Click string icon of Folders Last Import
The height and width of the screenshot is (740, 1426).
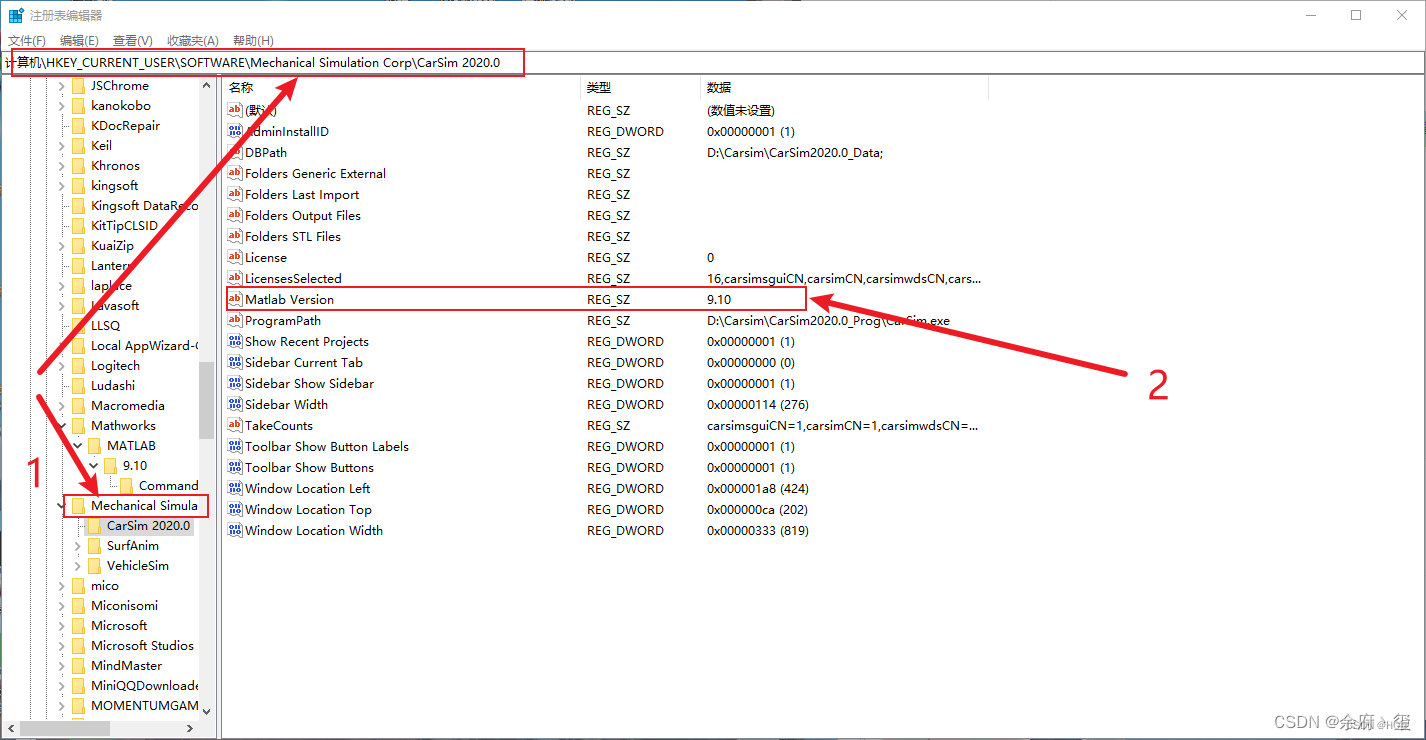click(235, 194)
